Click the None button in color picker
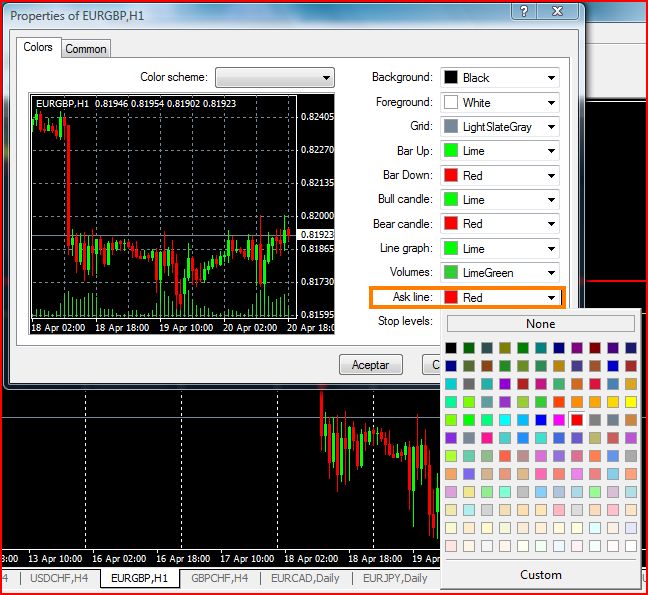The height and width of the screenshot is (595, 648). pyautogui.click(x=540, y=324)
